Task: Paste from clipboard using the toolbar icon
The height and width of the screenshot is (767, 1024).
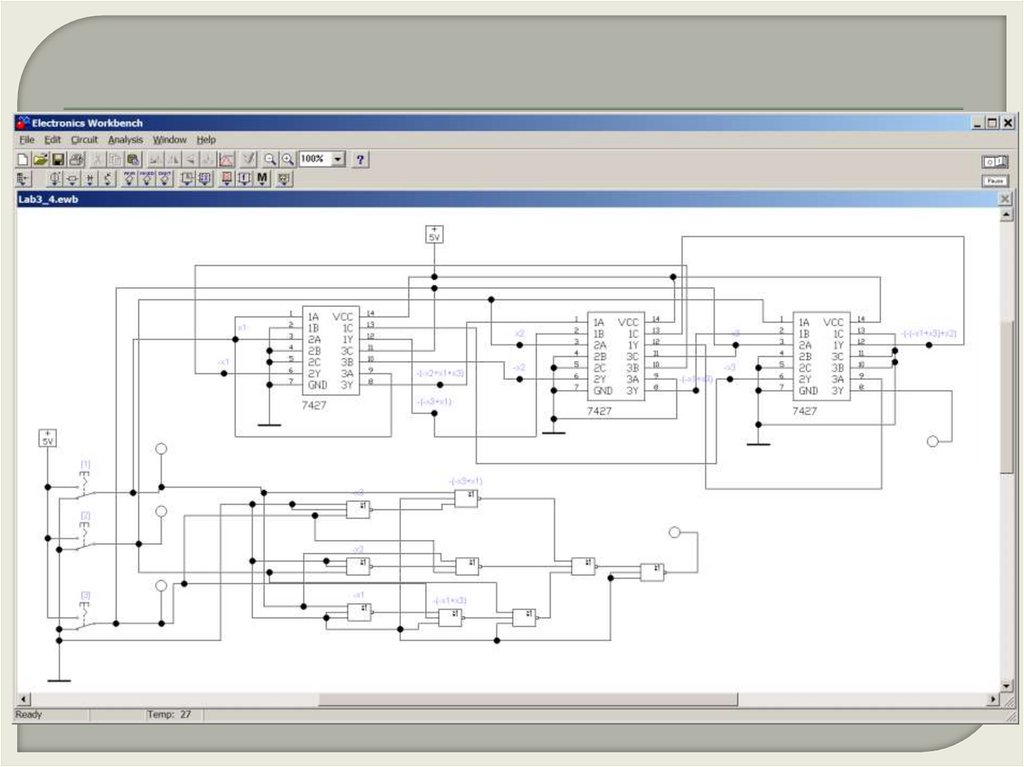Action: (x=133, y=159)
